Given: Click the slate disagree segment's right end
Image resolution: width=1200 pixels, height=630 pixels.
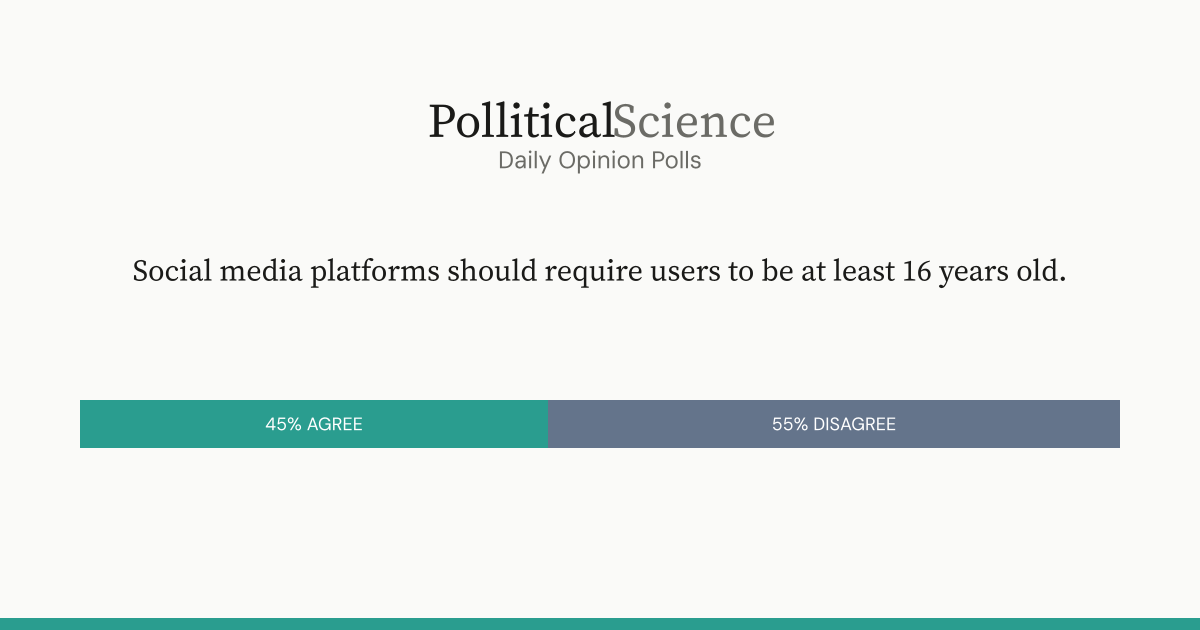Looking at the screenshot, I should point(1112,424).
